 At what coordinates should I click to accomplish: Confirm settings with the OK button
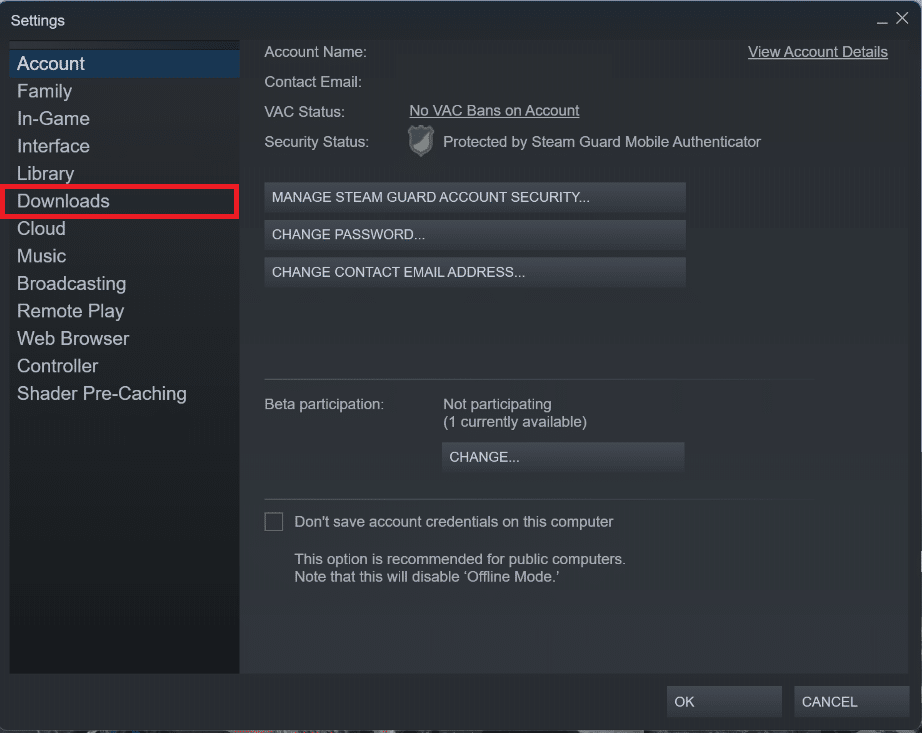point(724,701)
